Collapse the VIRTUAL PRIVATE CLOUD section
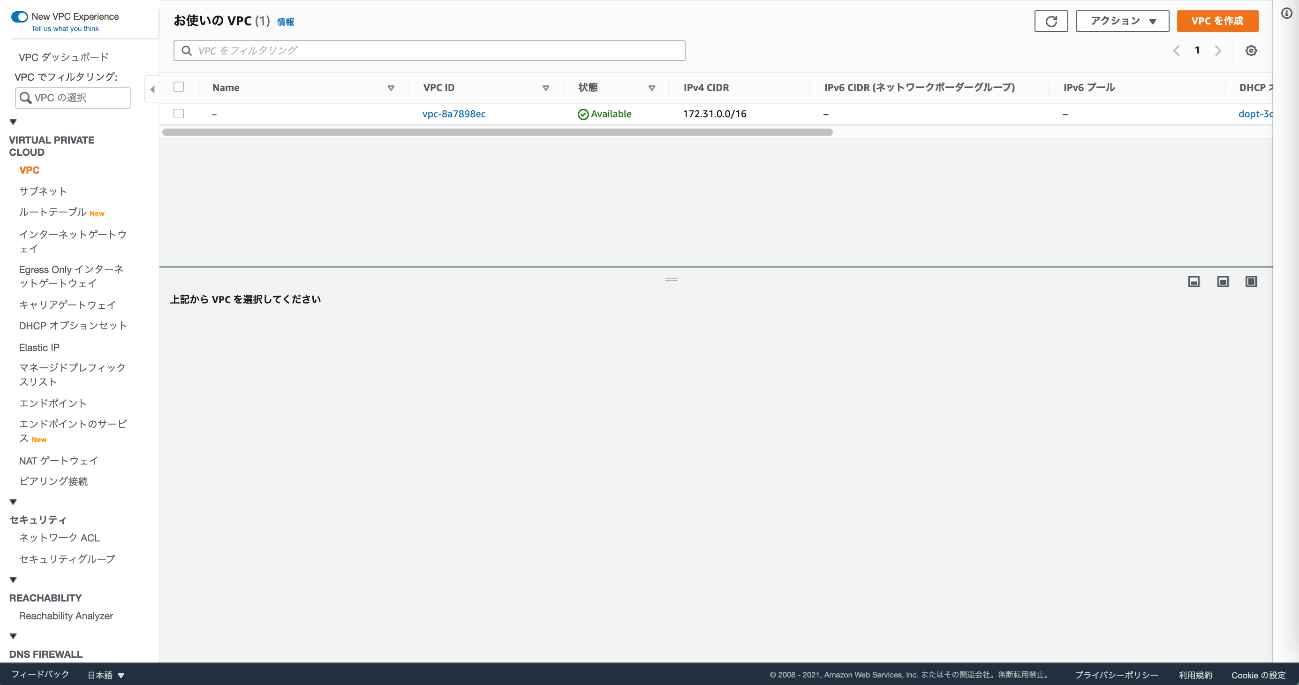The image size is (1299, 685). click(x=13, y=122)
